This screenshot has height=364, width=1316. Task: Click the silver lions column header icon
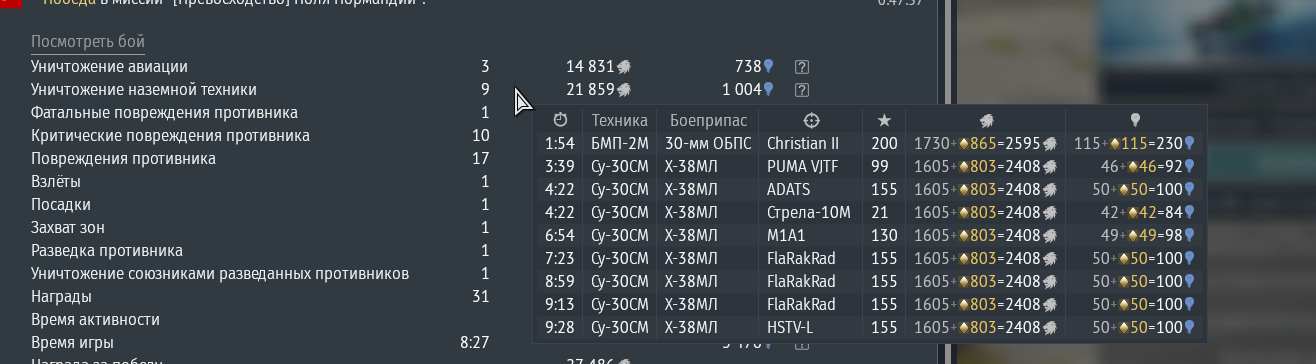coord(985,120)
